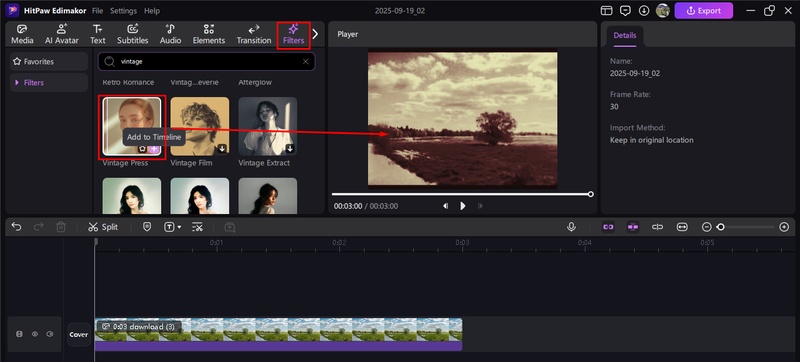Step to next frame
The height and width of the screenshot is (362, 800).
pyautogui.click(x=480, y=206)
